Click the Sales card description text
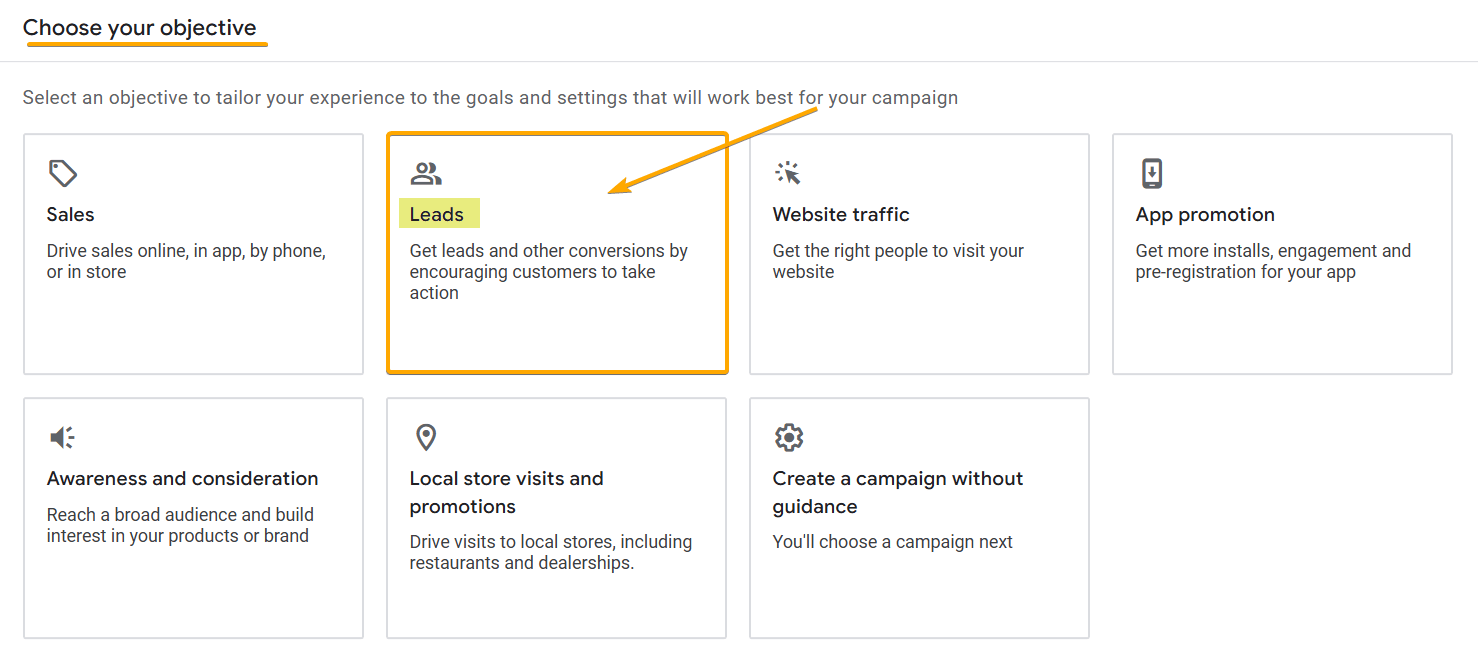 click(186, 261)
